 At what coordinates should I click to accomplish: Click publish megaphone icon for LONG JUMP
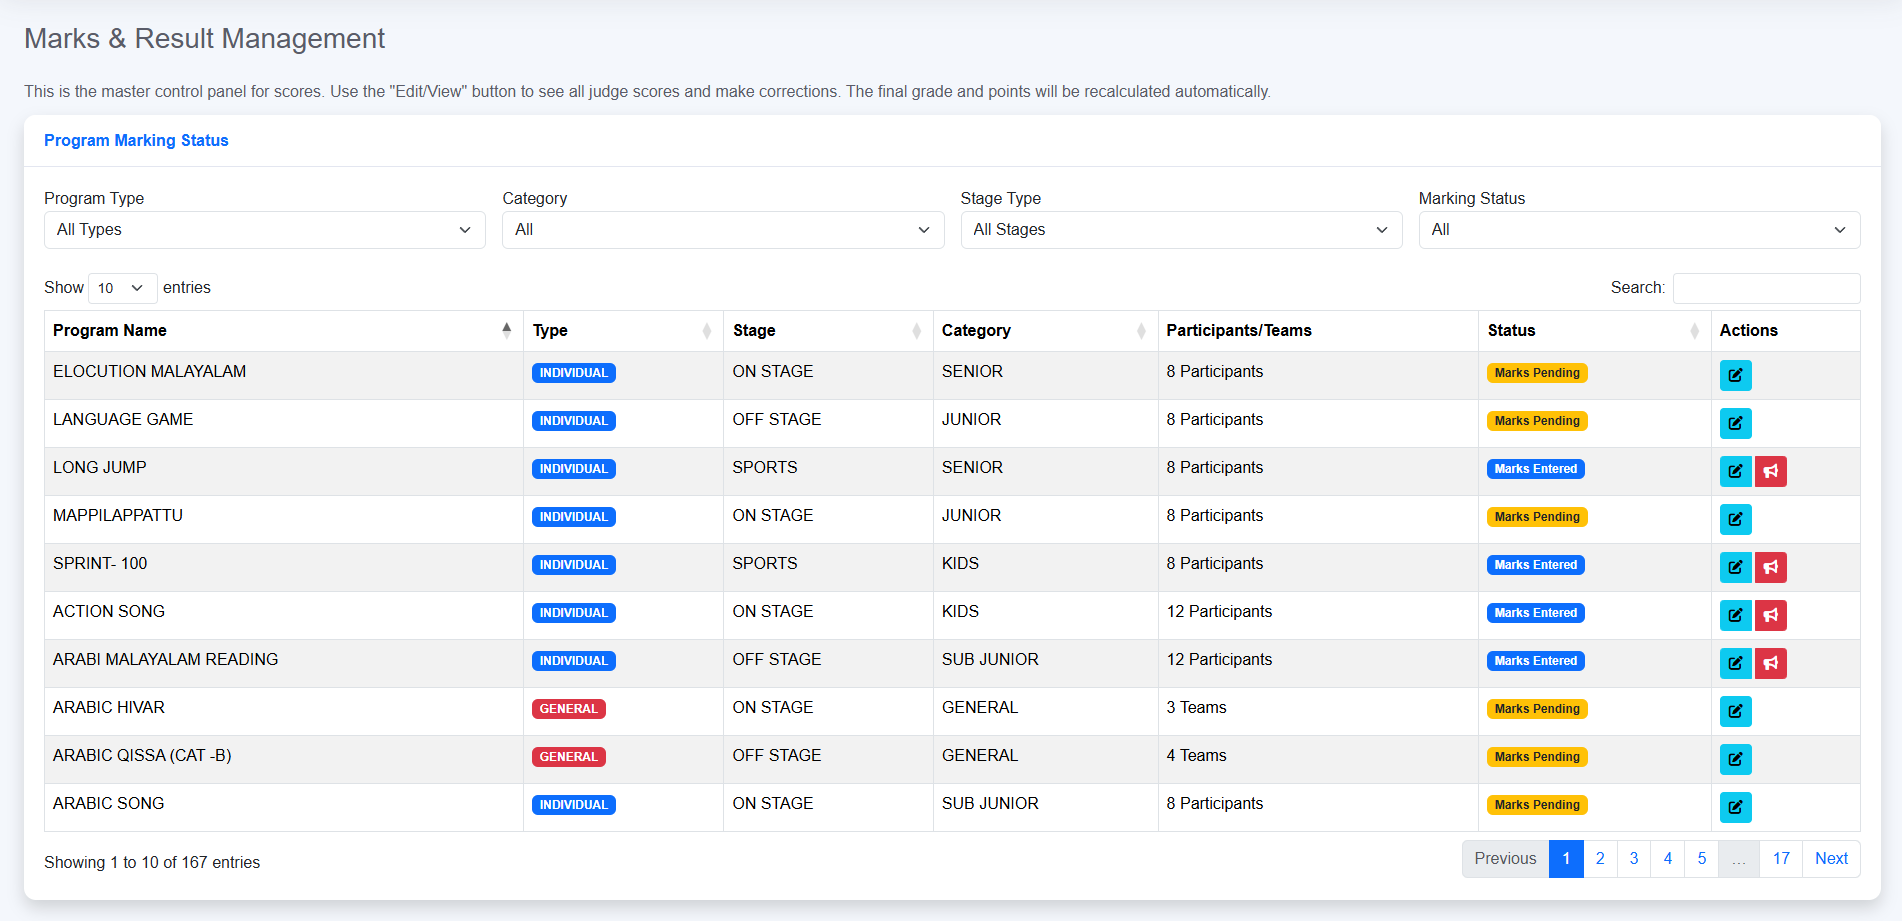pos(1770,471)
